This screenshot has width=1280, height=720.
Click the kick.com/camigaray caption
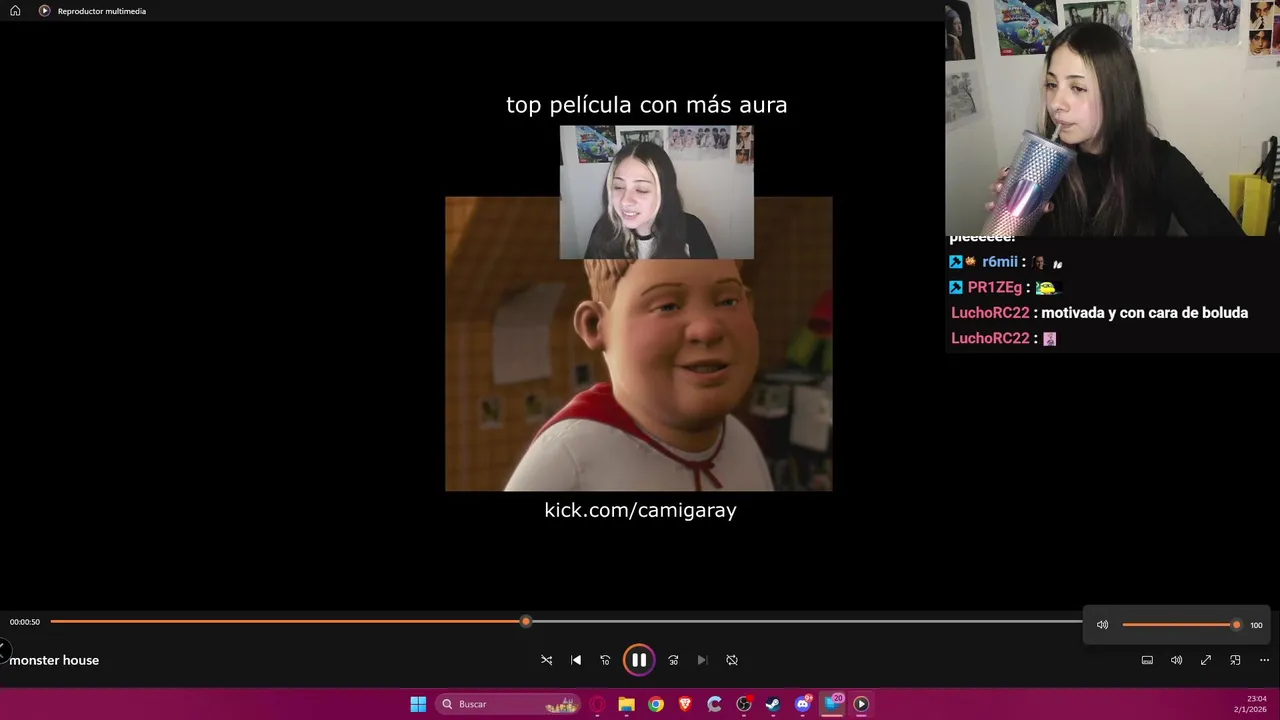point(640,510)
